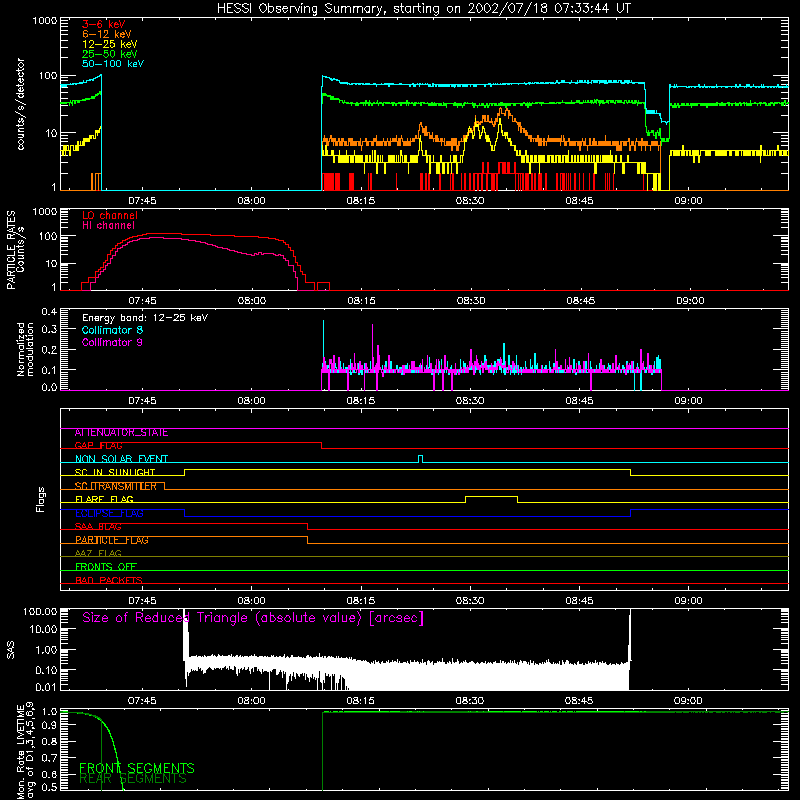Select the yellow 12-25 keV legend entry

110,44
